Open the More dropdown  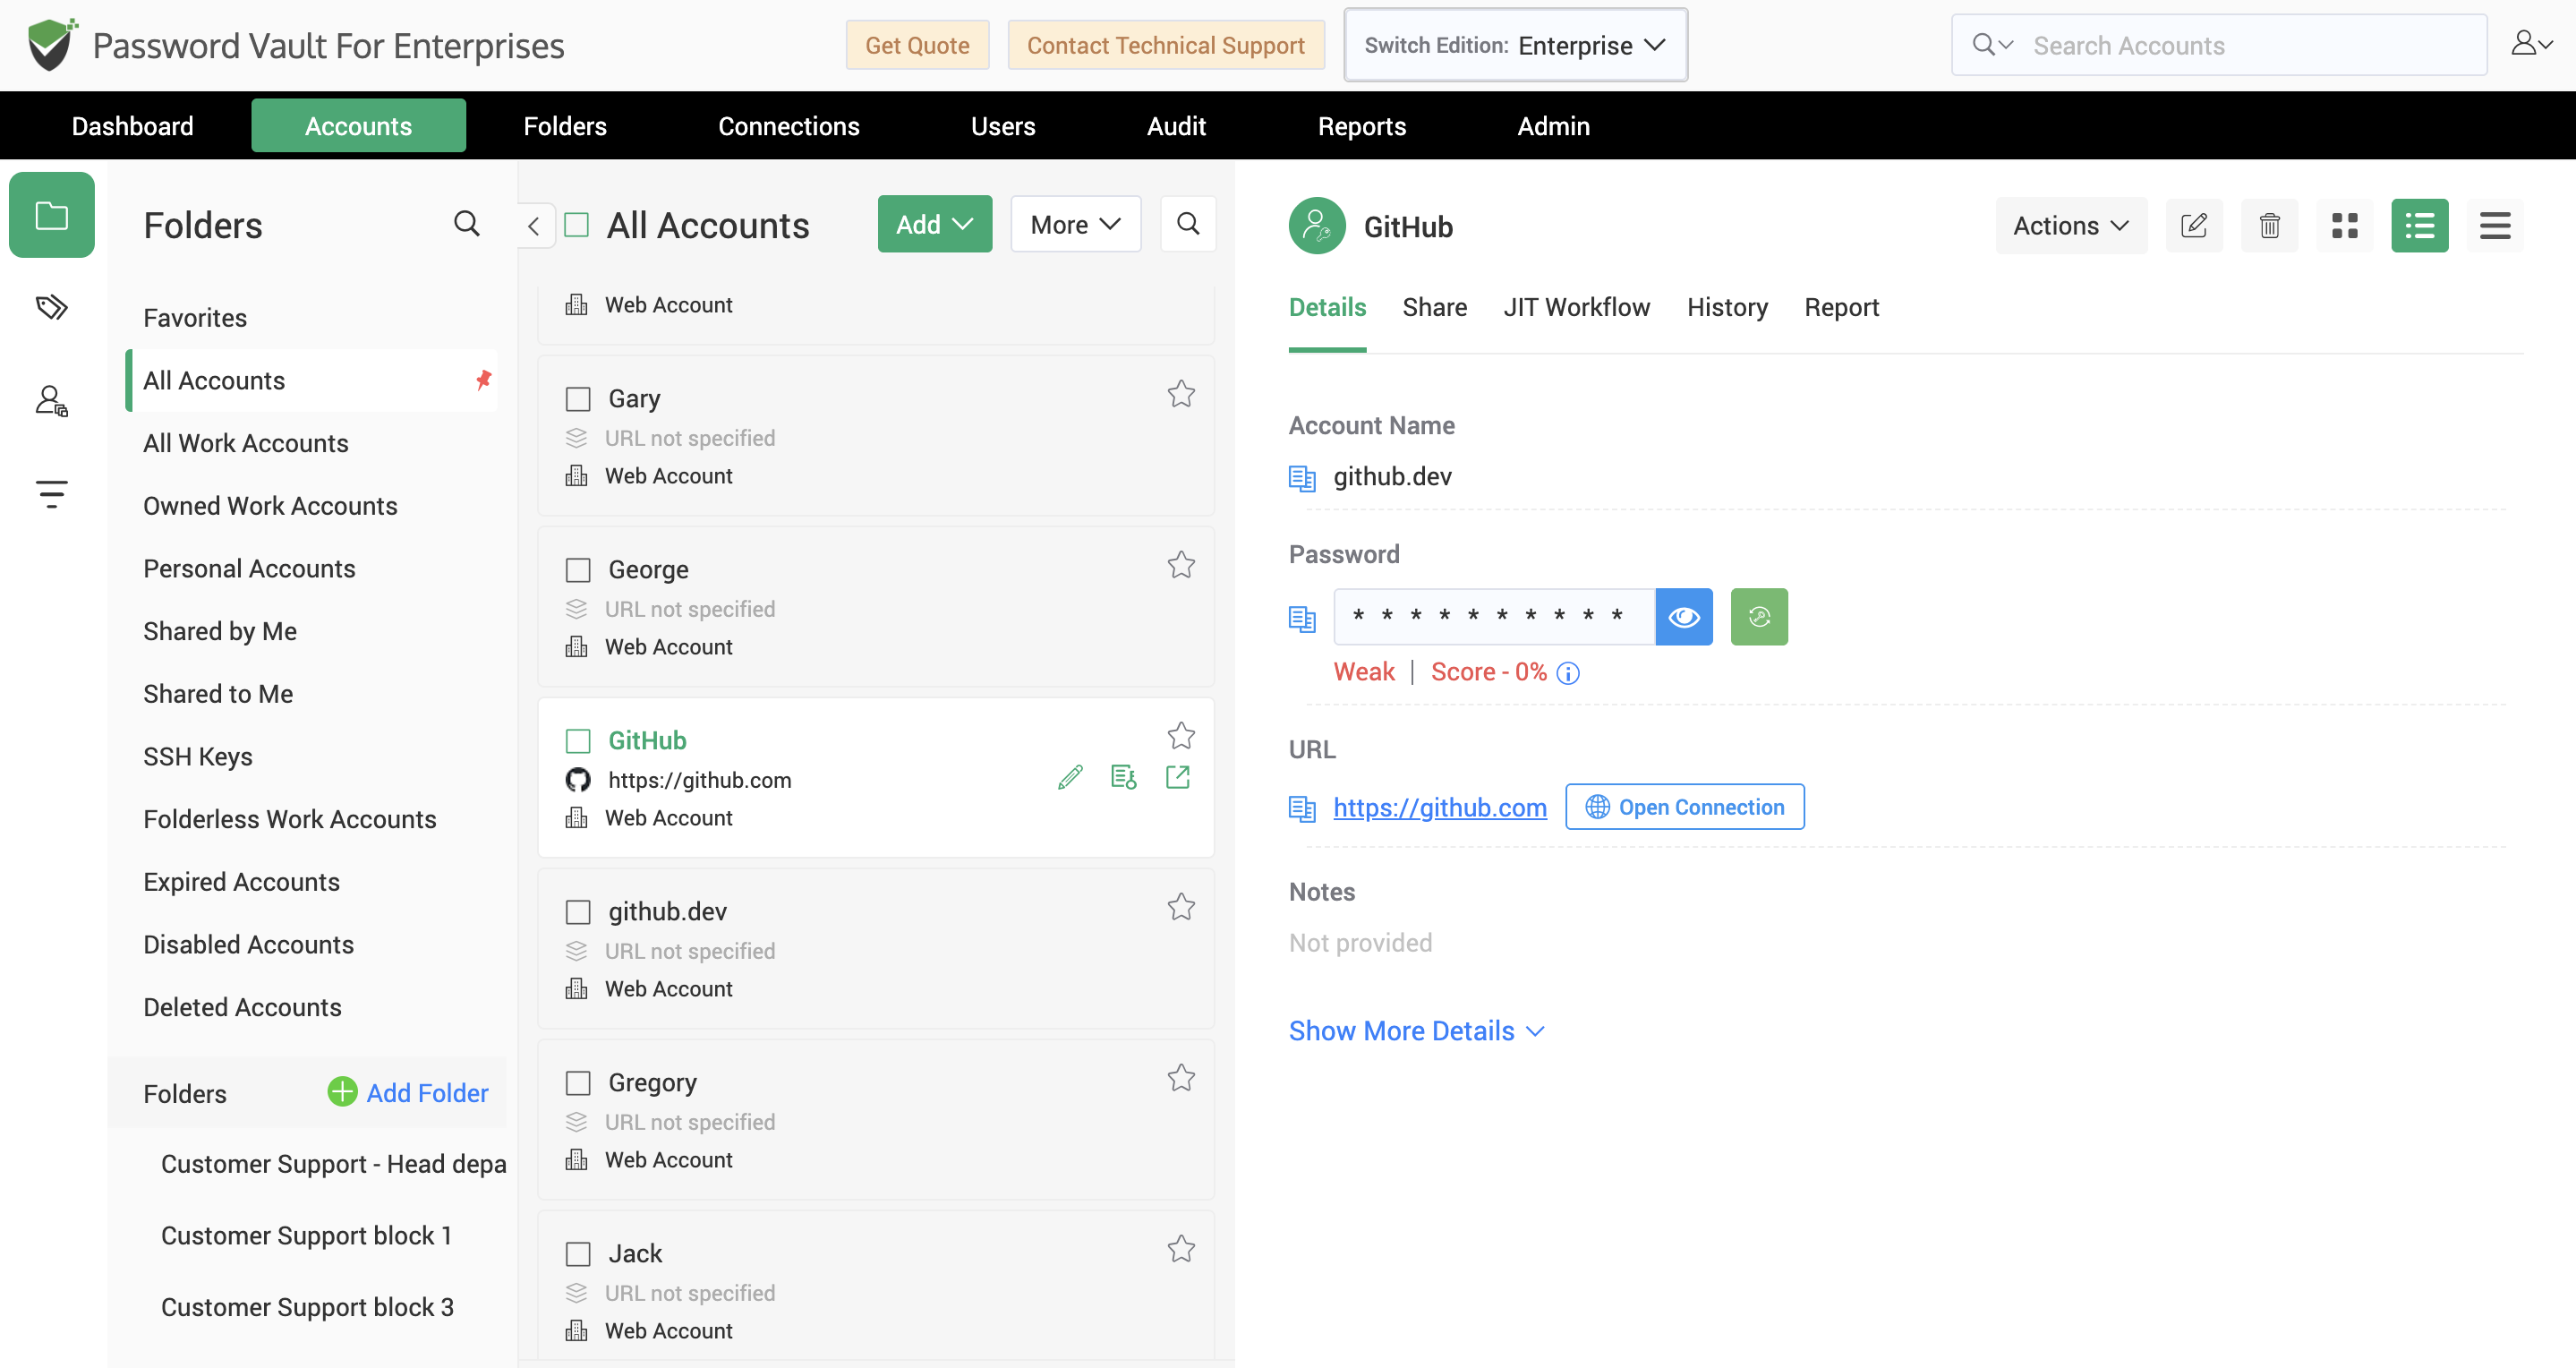click(1075, 224)
